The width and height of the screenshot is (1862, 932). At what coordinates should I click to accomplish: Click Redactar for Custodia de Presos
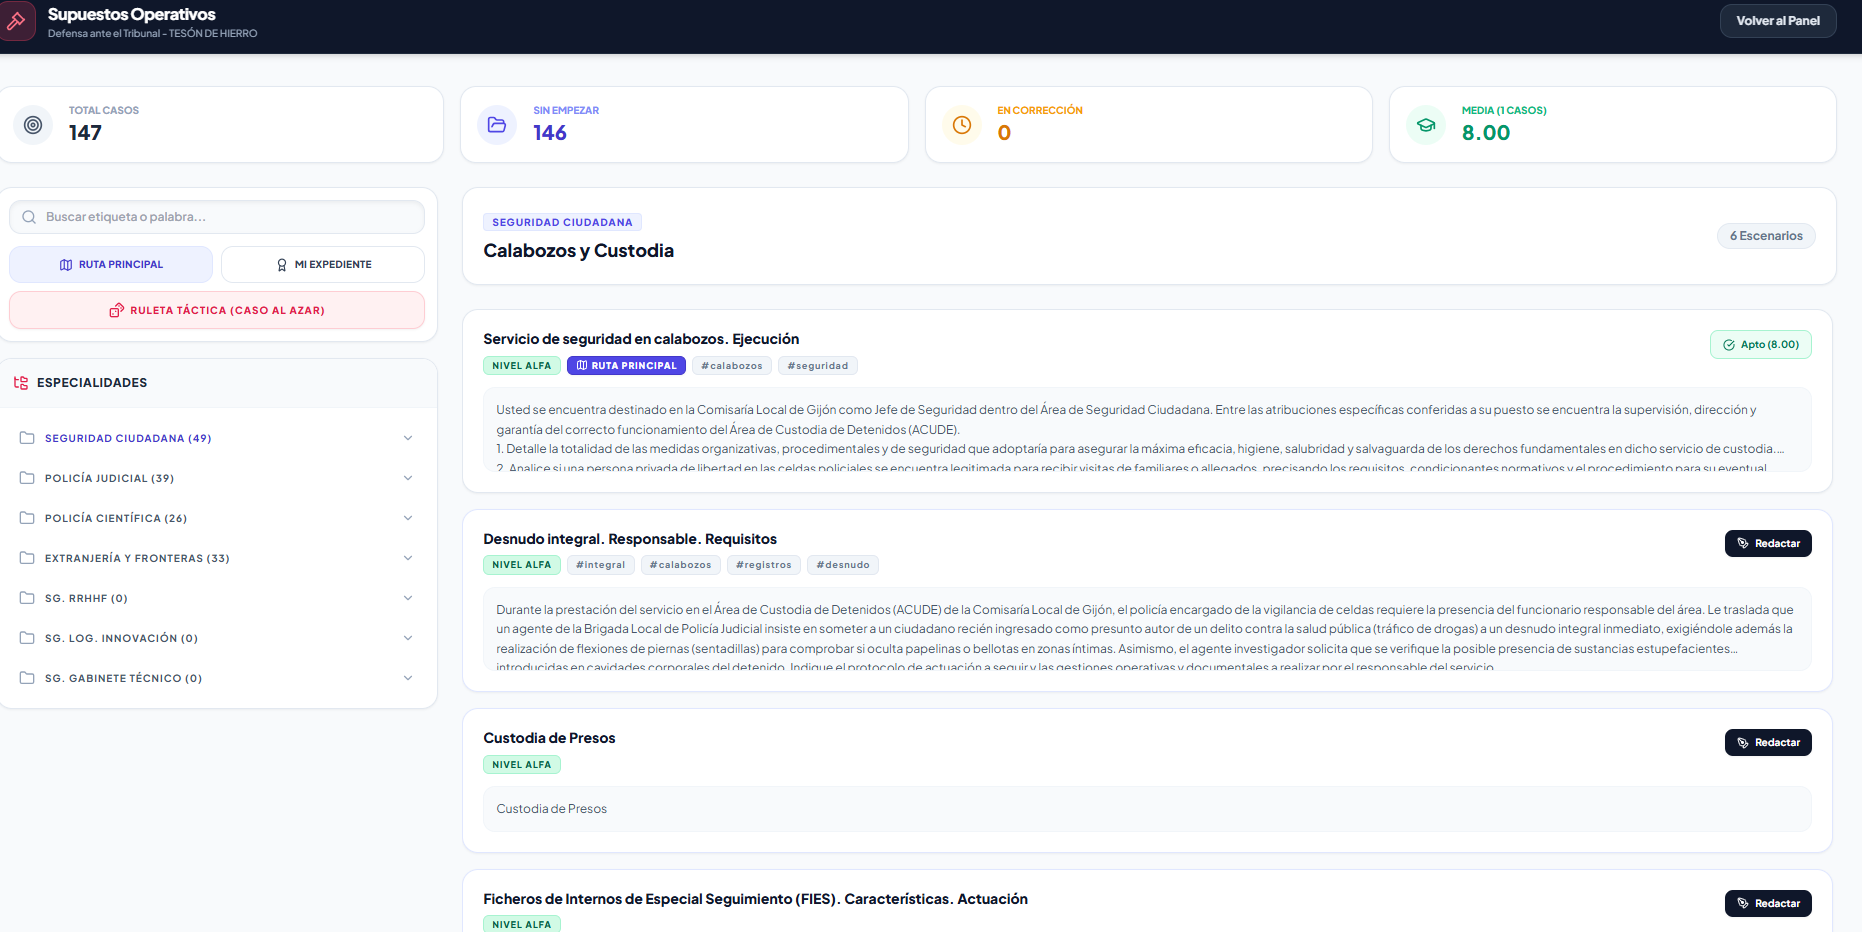pos(1768,742)
